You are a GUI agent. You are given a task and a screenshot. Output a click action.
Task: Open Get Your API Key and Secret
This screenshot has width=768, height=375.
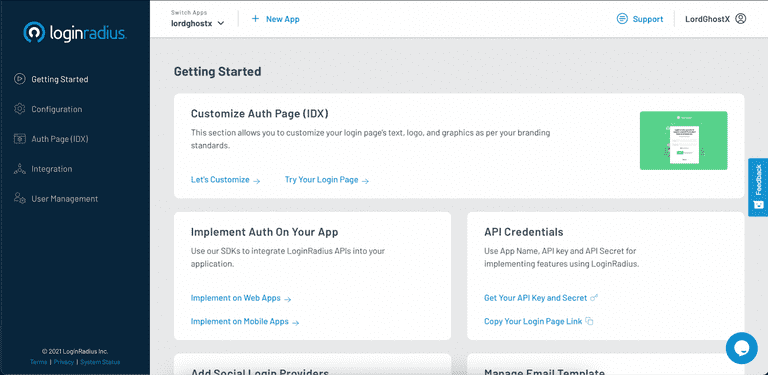click(541, 298)
